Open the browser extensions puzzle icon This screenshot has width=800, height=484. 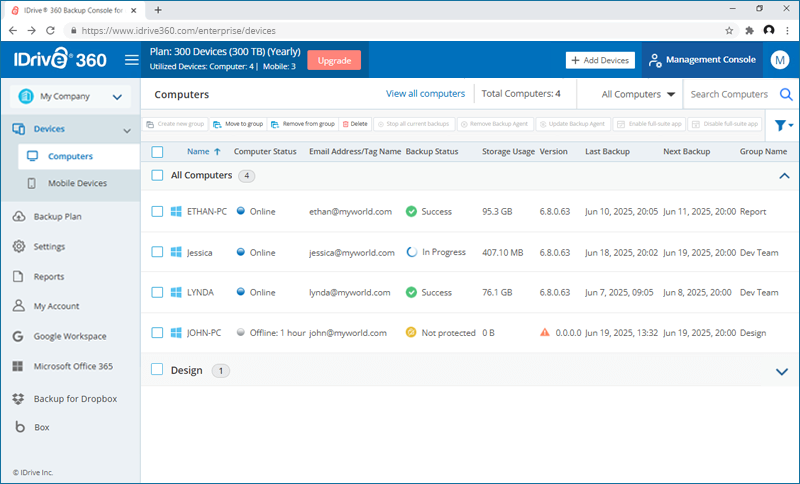click(749, 31)
